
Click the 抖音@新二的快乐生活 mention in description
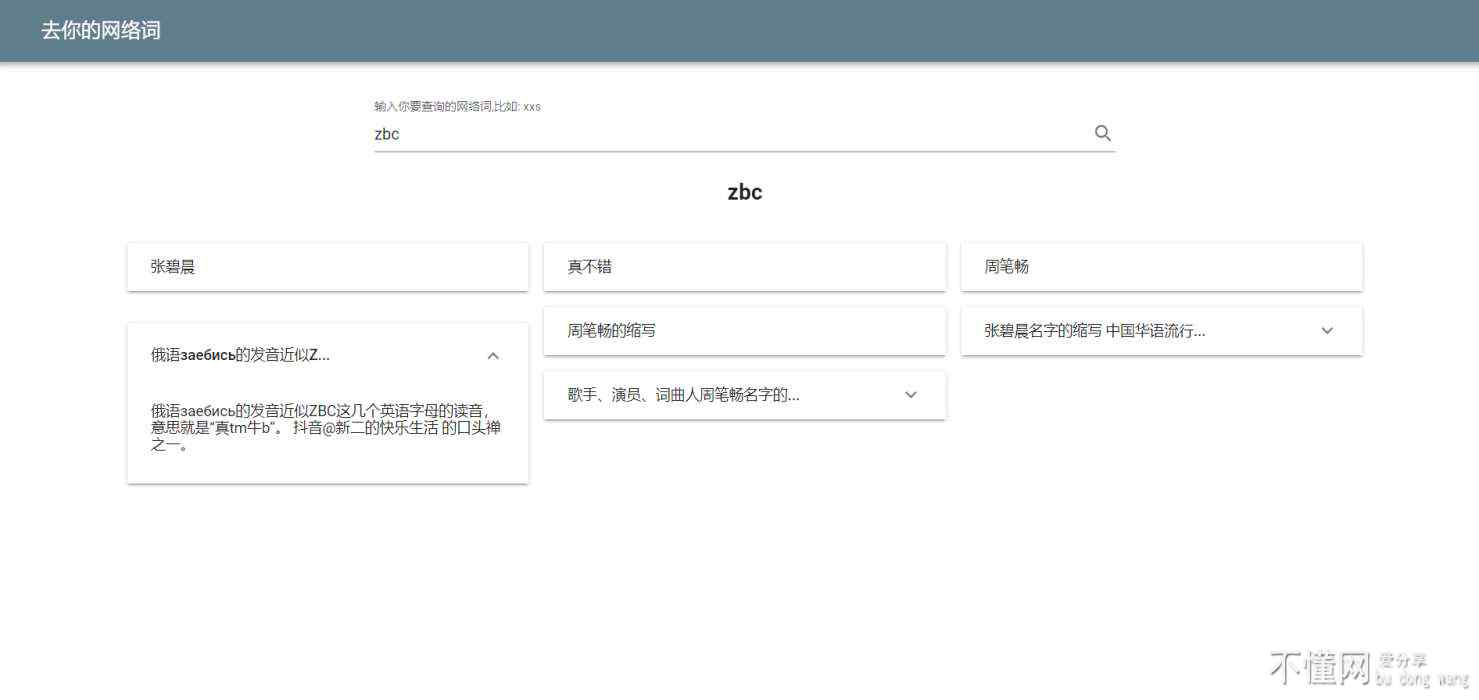tap(365, 428)
